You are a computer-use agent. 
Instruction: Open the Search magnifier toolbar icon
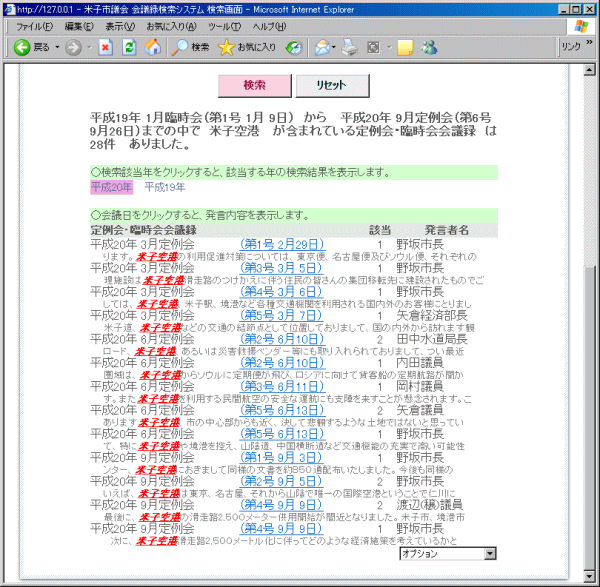click(x=179, y=47)
